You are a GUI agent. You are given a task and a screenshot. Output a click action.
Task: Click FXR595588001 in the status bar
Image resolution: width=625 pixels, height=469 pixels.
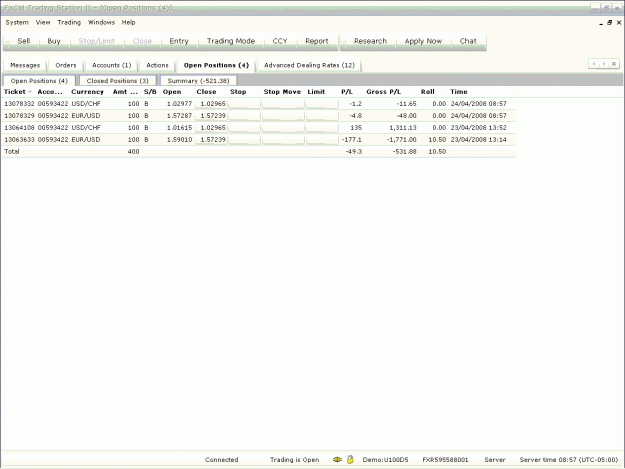point(445,460)
